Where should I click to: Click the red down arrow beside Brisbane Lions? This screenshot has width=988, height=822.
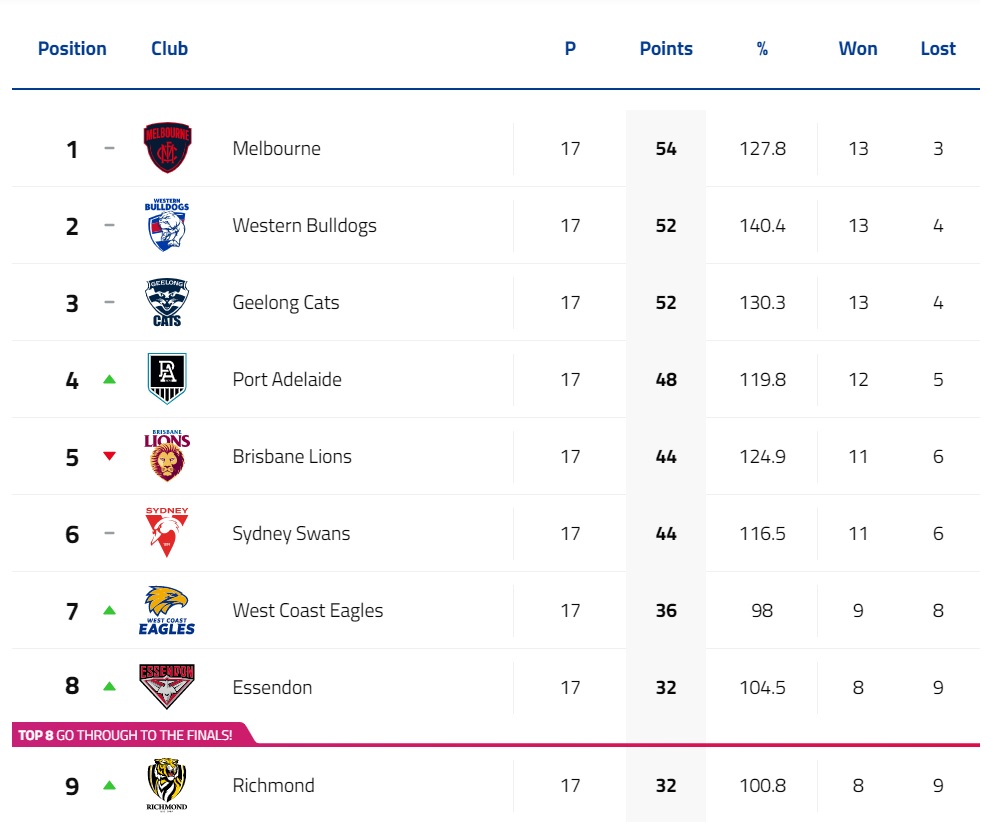point(110,457)
